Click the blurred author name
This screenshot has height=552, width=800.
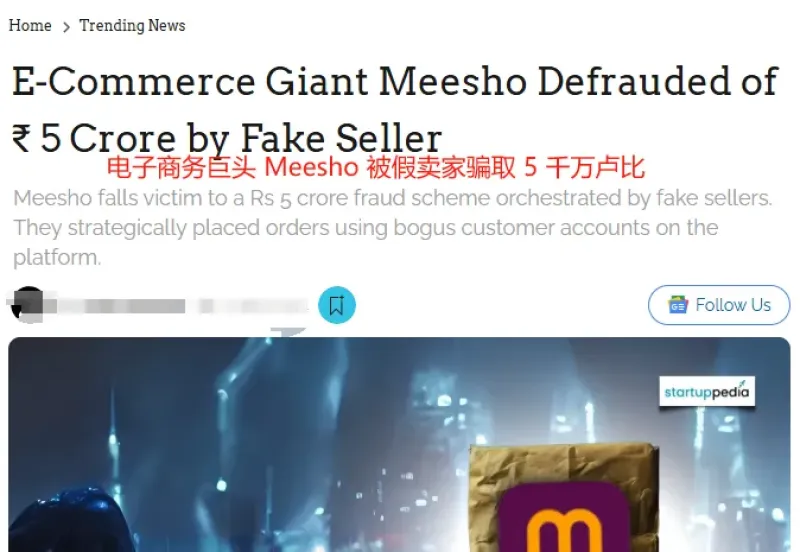115,306
